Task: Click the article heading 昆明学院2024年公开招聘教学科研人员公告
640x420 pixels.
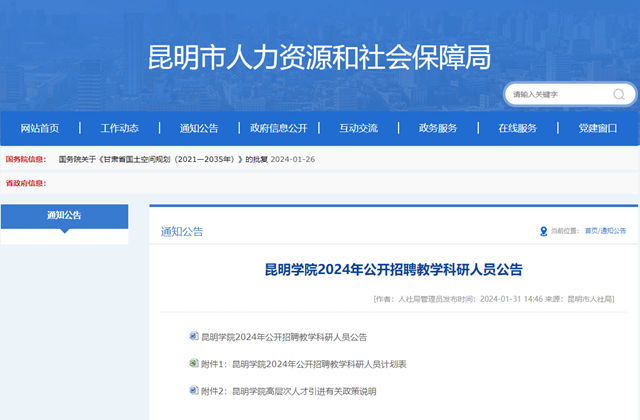Action: point(394,270)
